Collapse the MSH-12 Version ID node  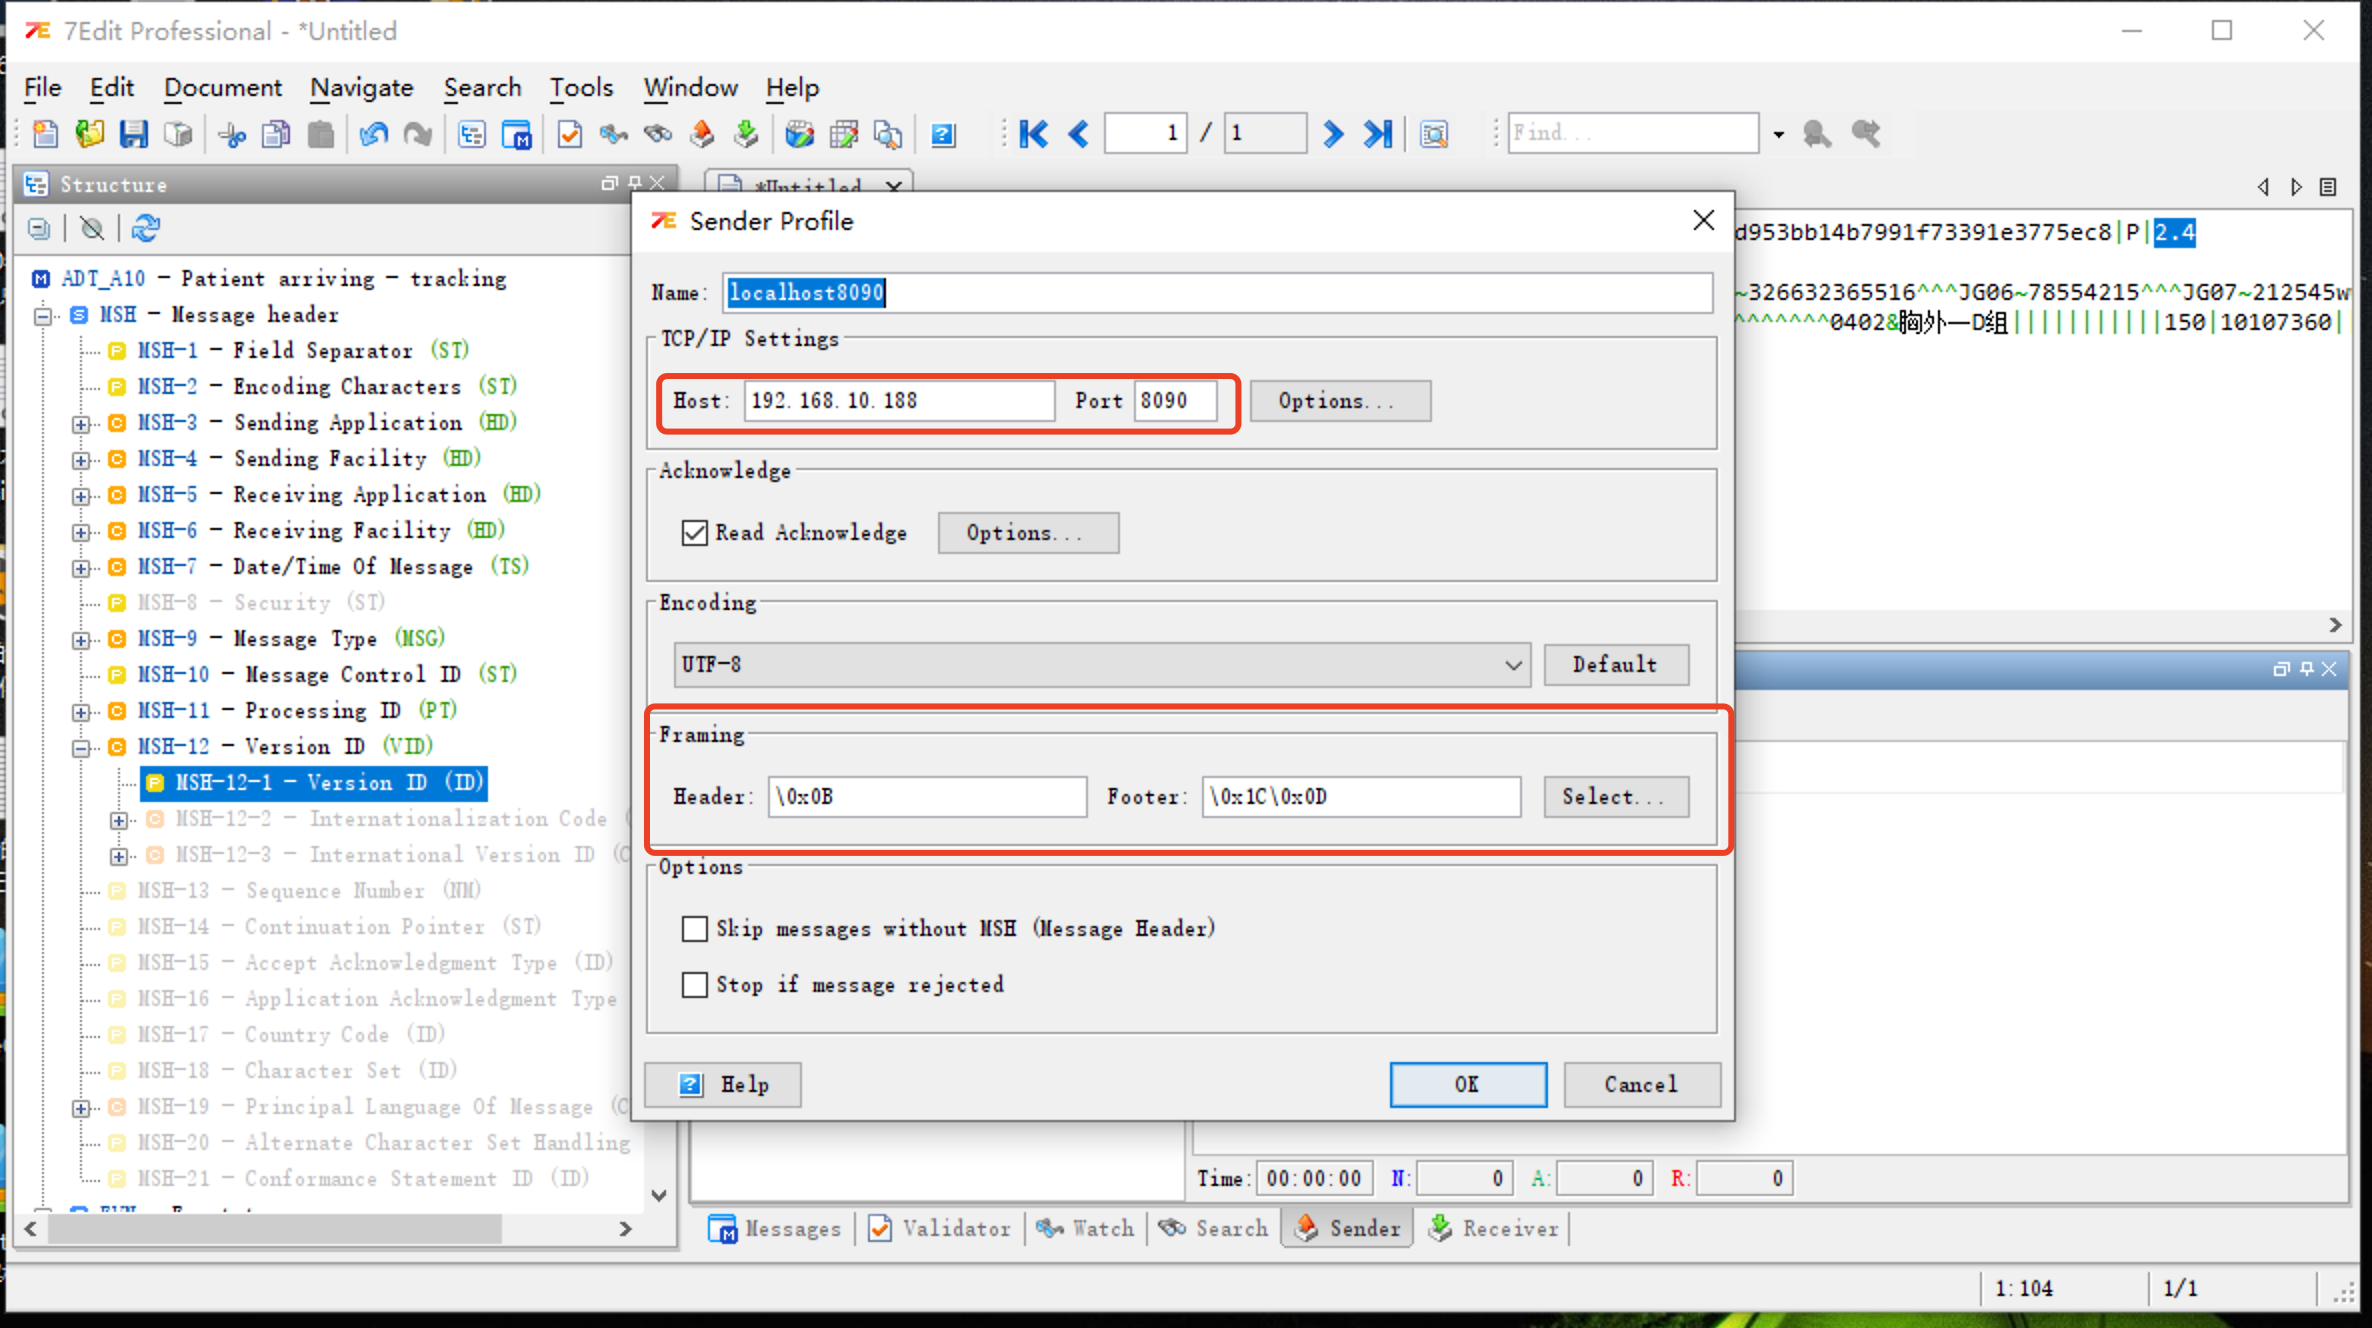coord(81,748)
